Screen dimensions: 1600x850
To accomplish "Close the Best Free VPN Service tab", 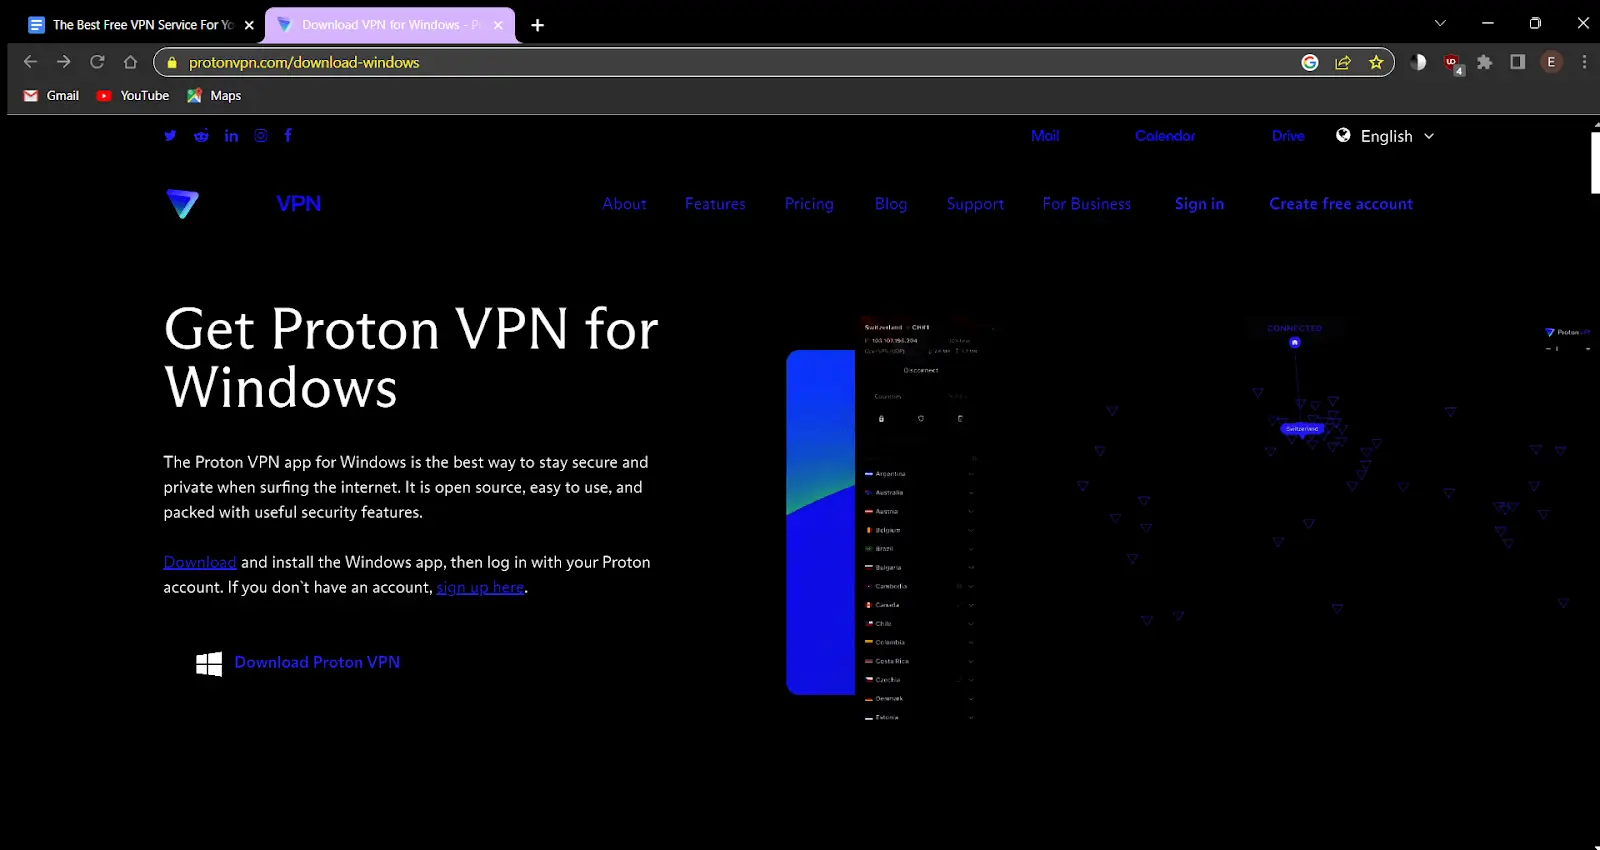I will coord(249,25).
